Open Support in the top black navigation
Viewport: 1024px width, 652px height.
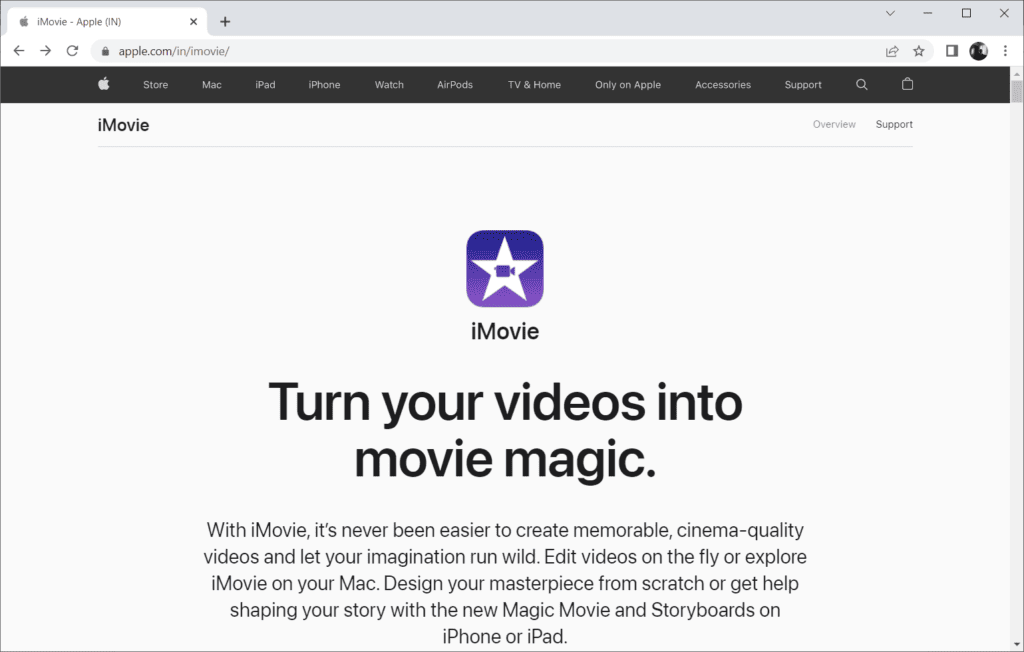coord(803,84)
